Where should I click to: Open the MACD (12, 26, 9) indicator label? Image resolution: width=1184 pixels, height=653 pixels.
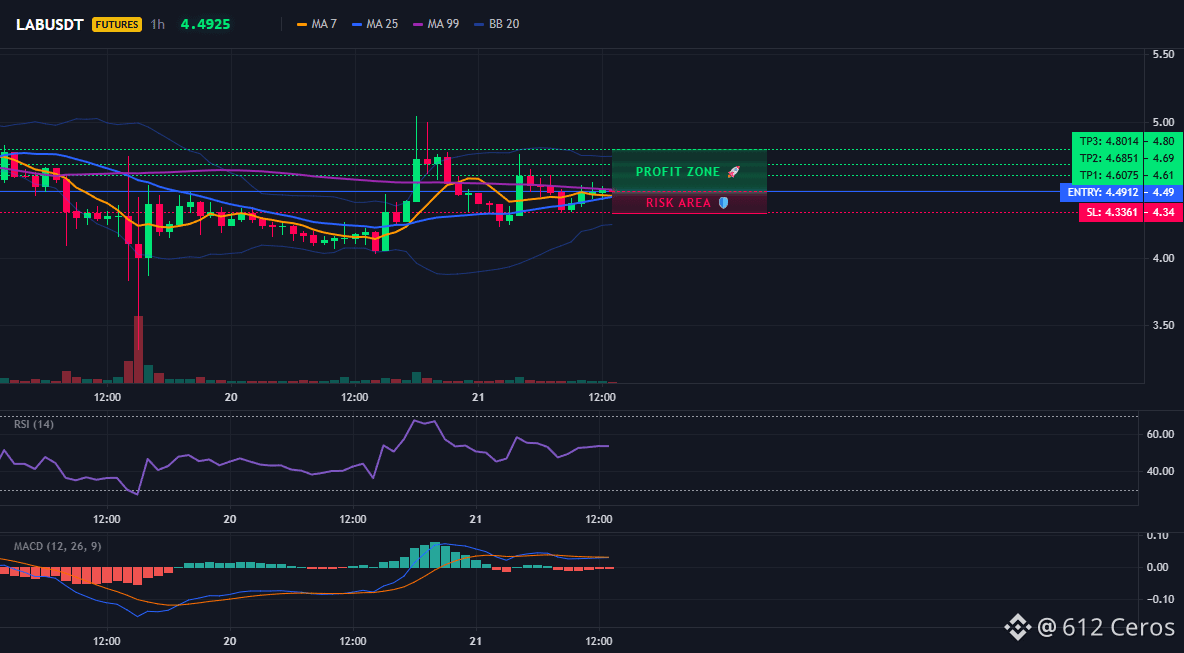[x=57, y=546]
